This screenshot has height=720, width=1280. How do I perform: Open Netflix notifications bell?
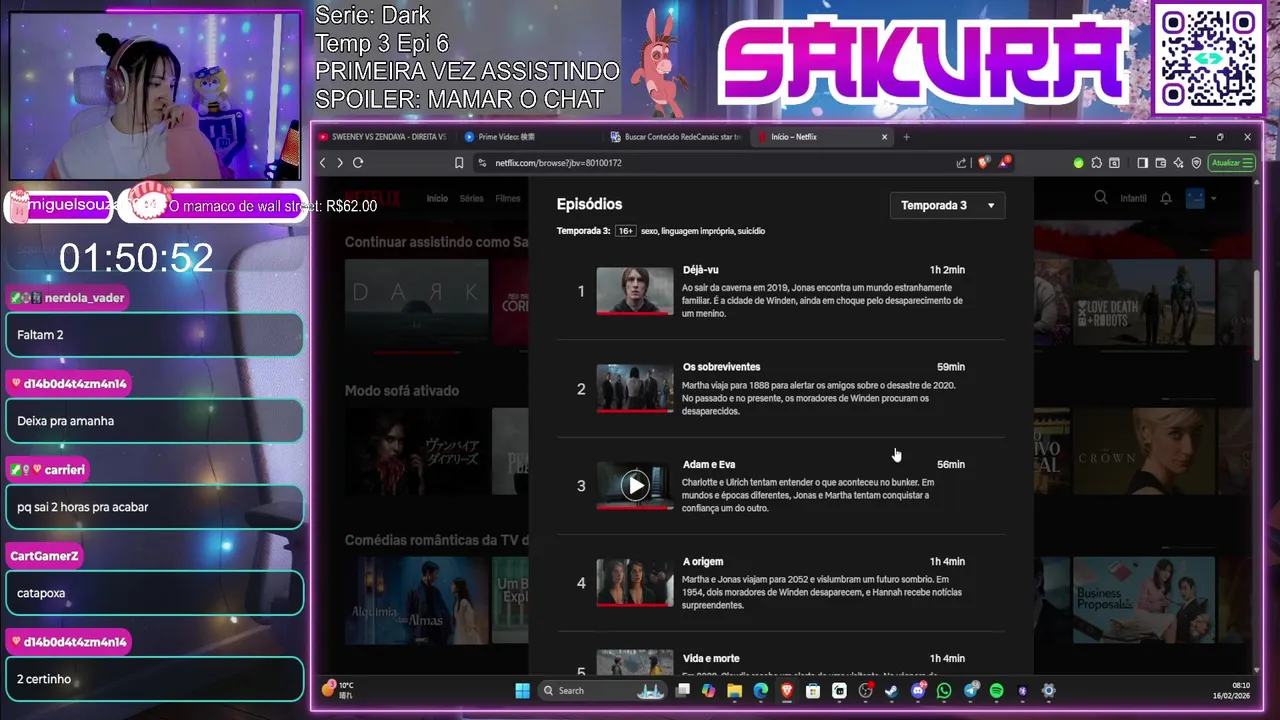[x=1166, y=198]
